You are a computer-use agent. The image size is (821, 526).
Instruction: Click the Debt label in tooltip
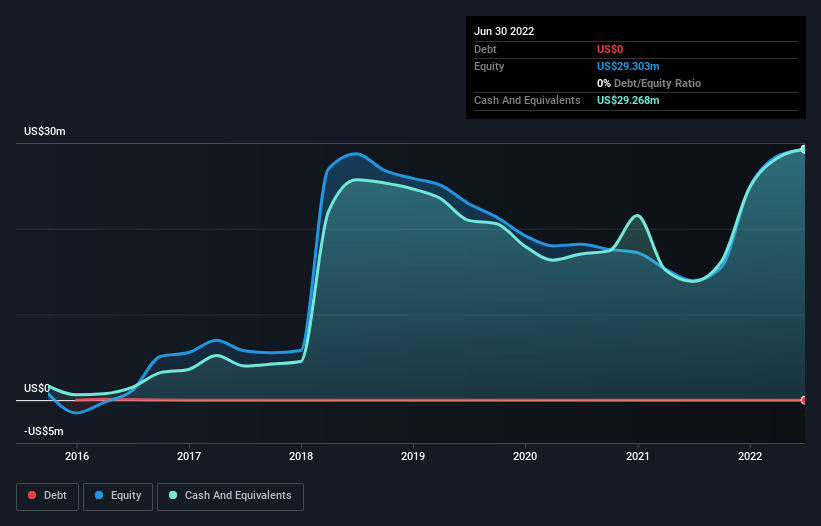(485, 49)
